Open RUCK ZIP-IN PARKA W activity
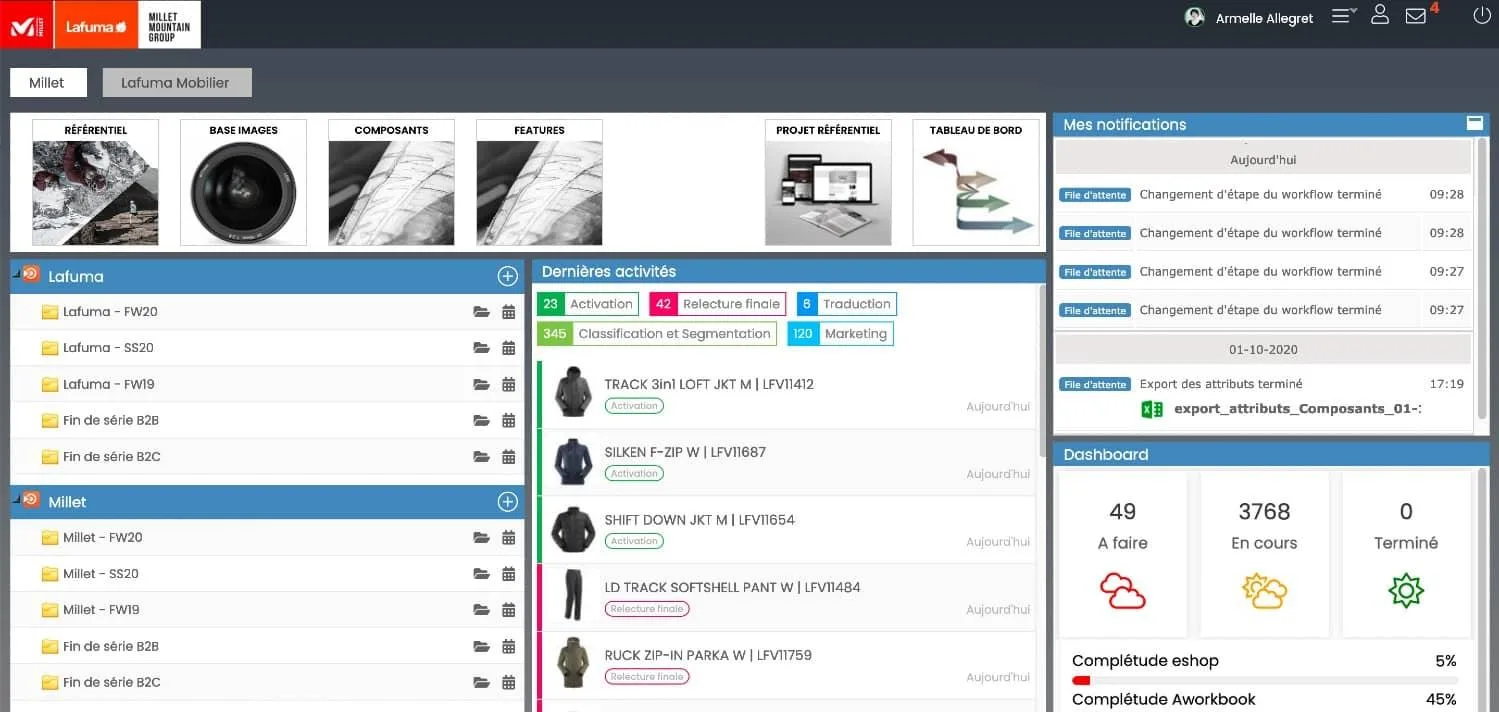Image resolution: width=1499 pixels, height=712 pixels. pos(787,666)
